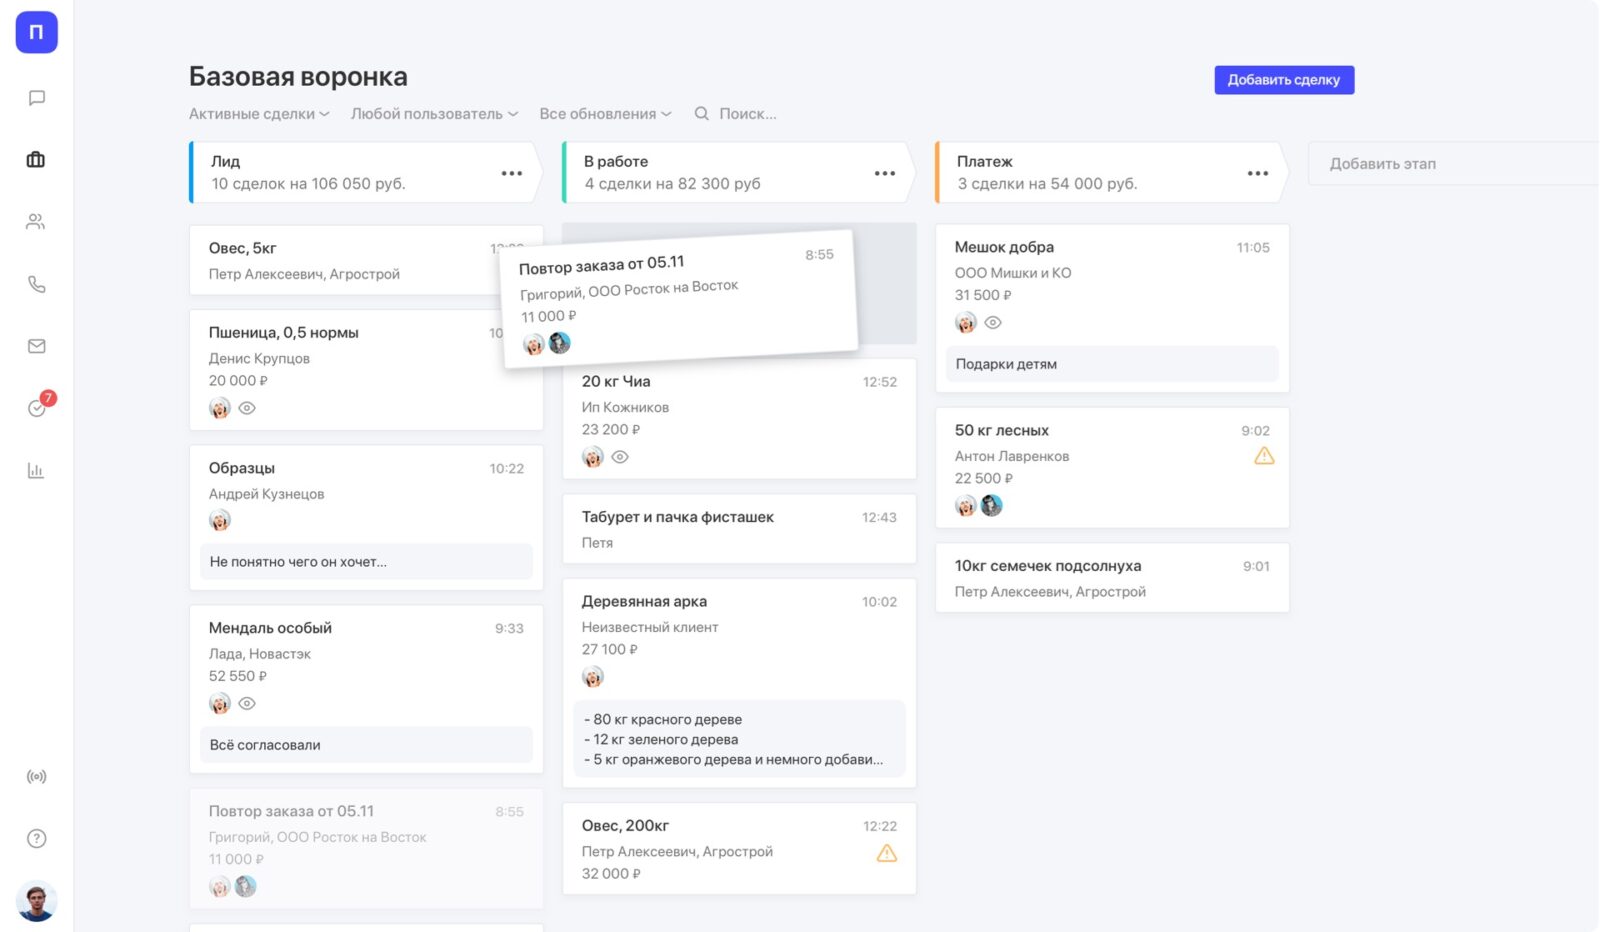
Task: Open tasks icon with 7 badge
Action: pyautogui.click(x=38, y=407)
